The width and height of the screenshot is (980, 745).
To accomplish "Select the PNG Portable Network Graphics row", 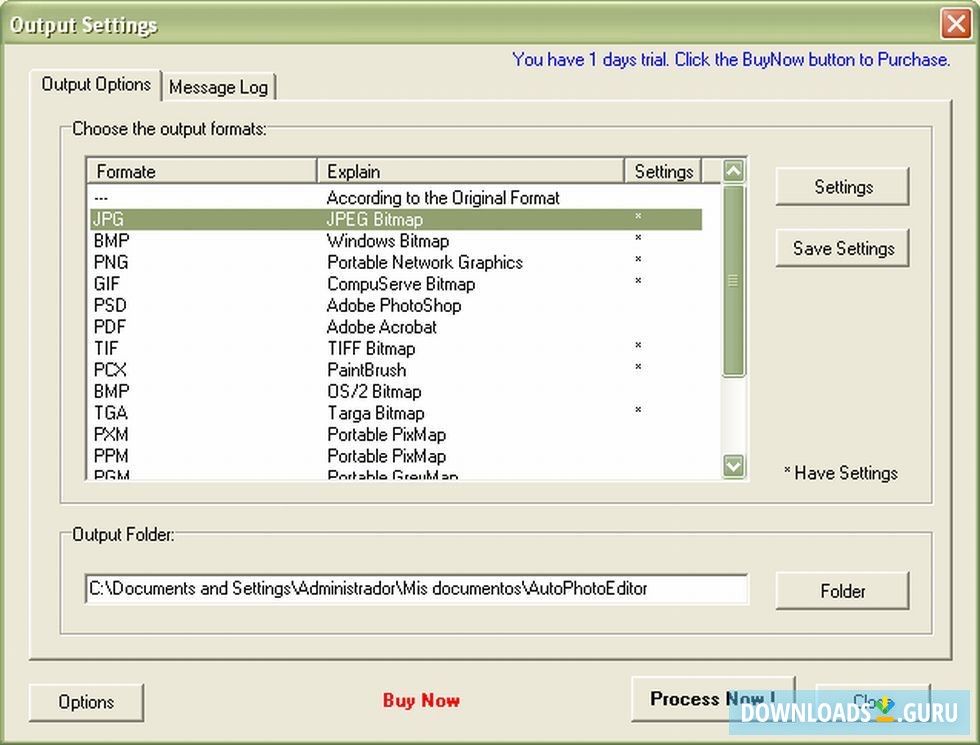I will (396, 262).
